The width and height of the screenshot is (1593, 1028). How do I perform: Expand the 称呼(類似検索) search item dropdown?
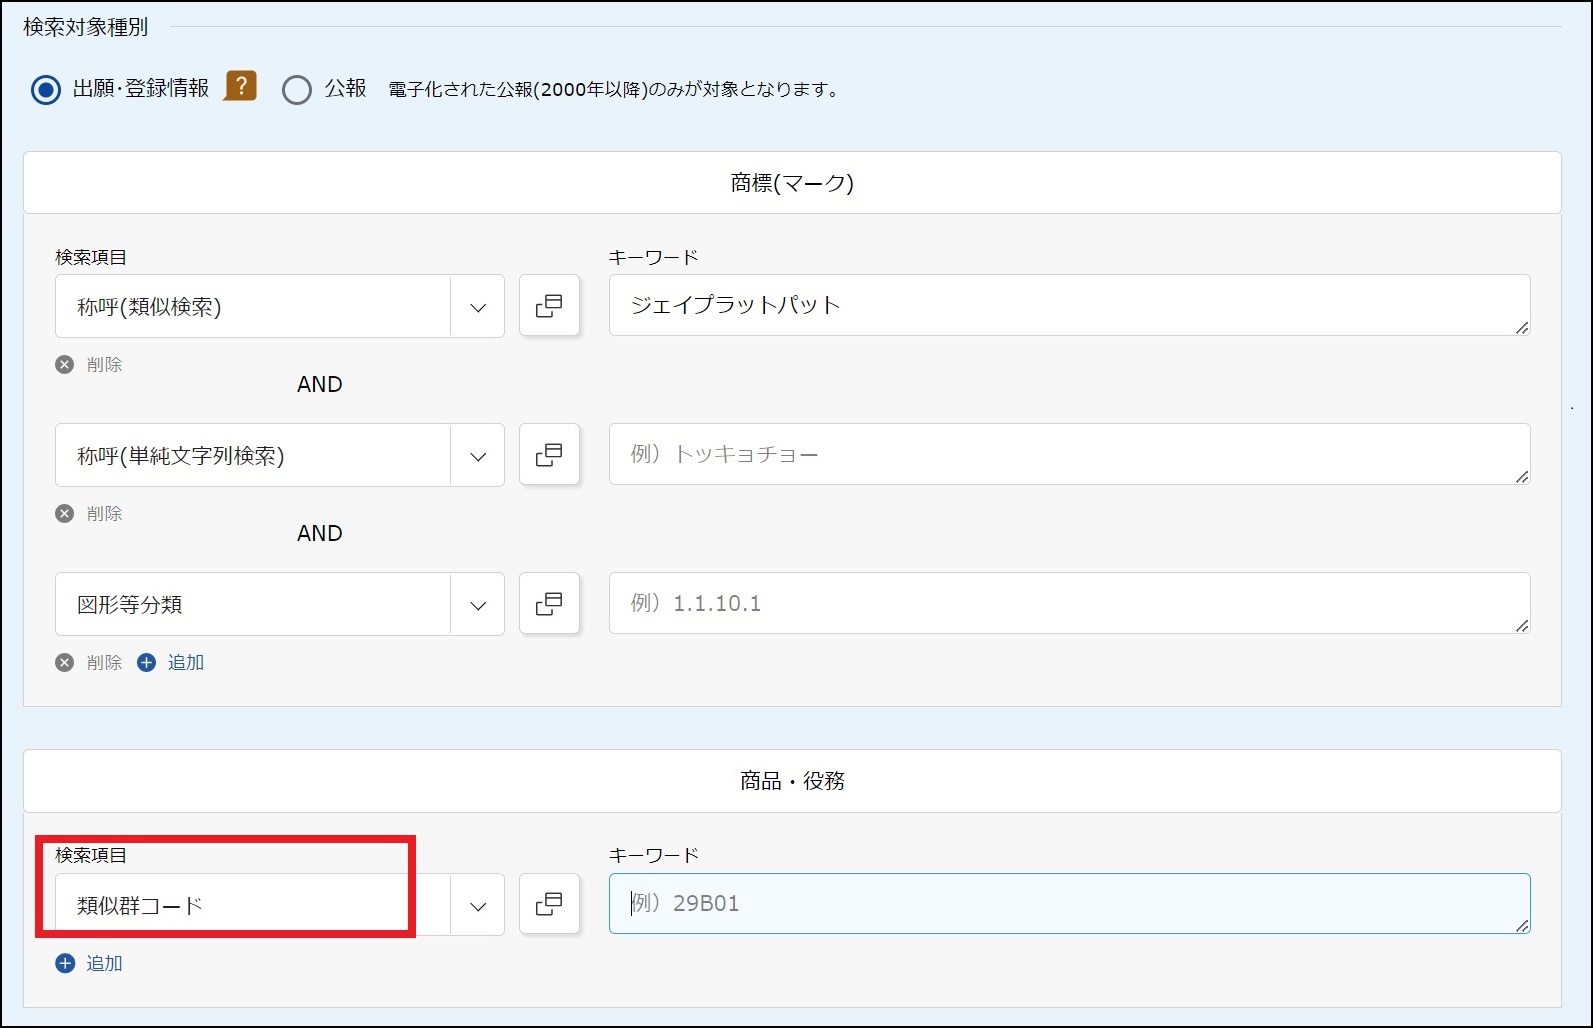478,307
